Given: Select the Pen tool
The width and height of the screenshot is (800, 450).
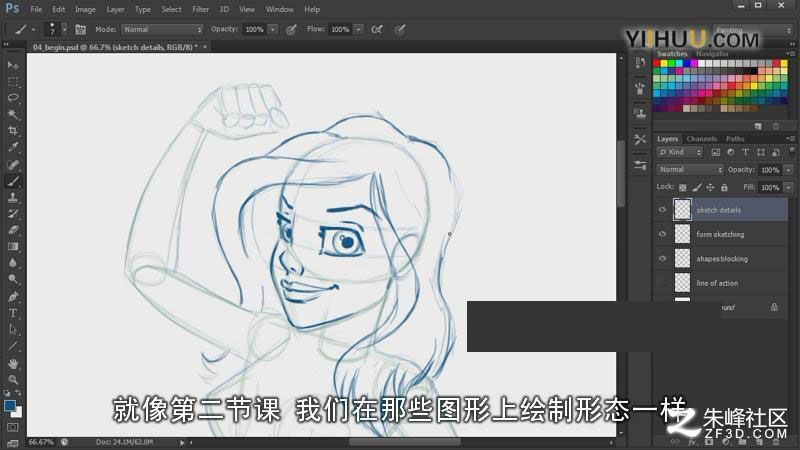Looking at the screenshot, I should 13,296.
